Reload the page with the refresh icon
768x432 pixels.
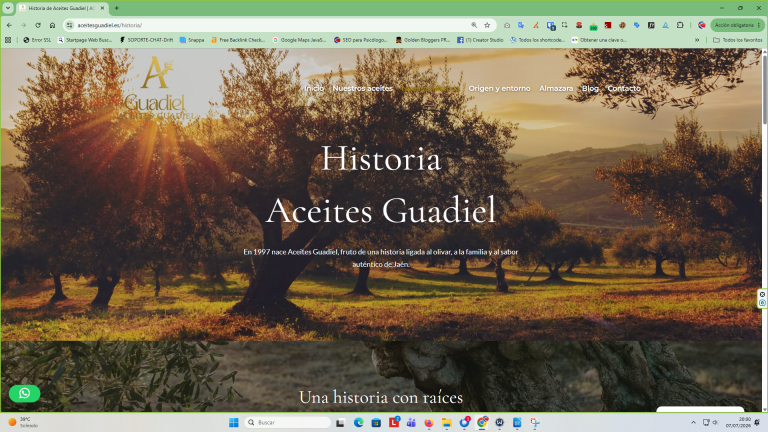38,25
